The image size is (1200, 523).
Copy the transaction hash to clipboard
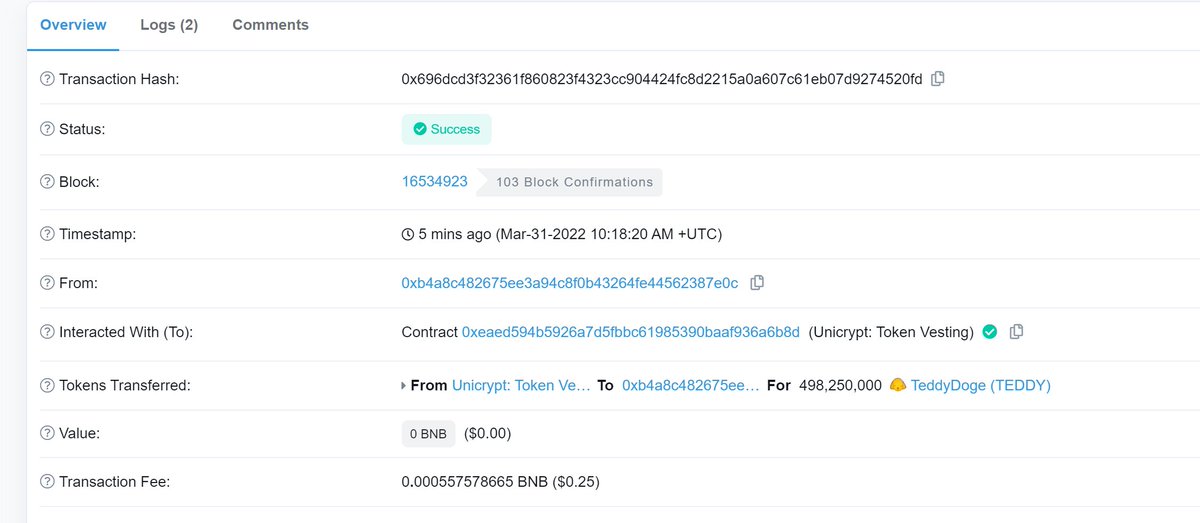tap(937, 79)
